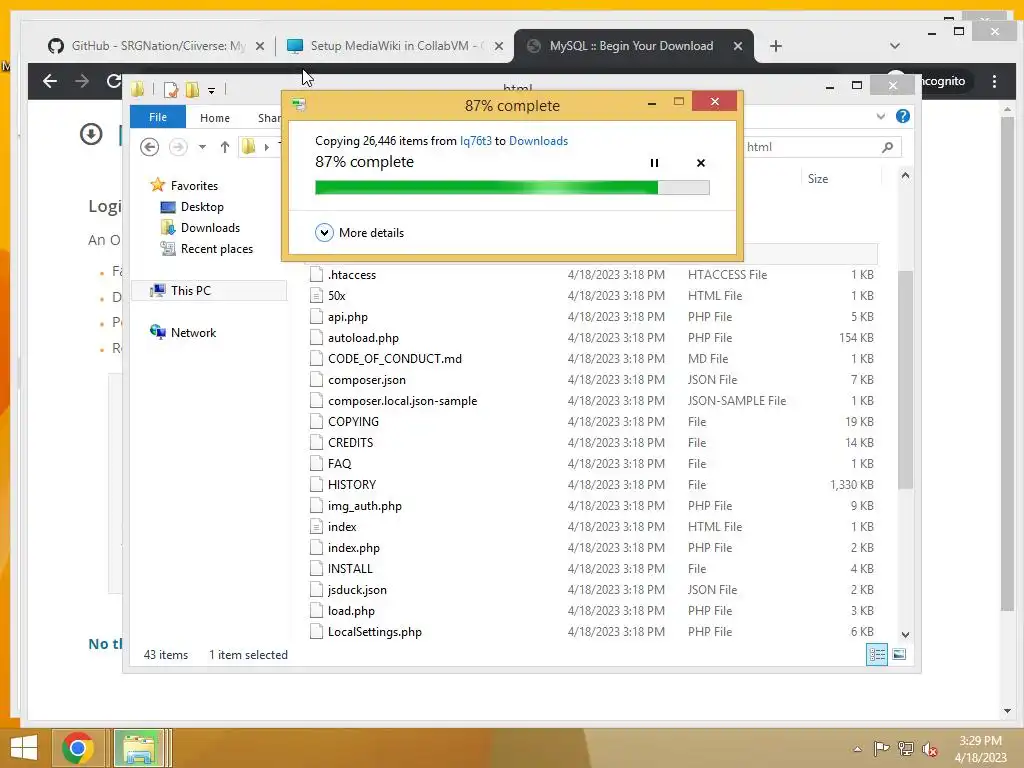This screenshot has width=1024, height=768.
Task: Open the Downloads destination link
Action: click(x=538, y=140)
